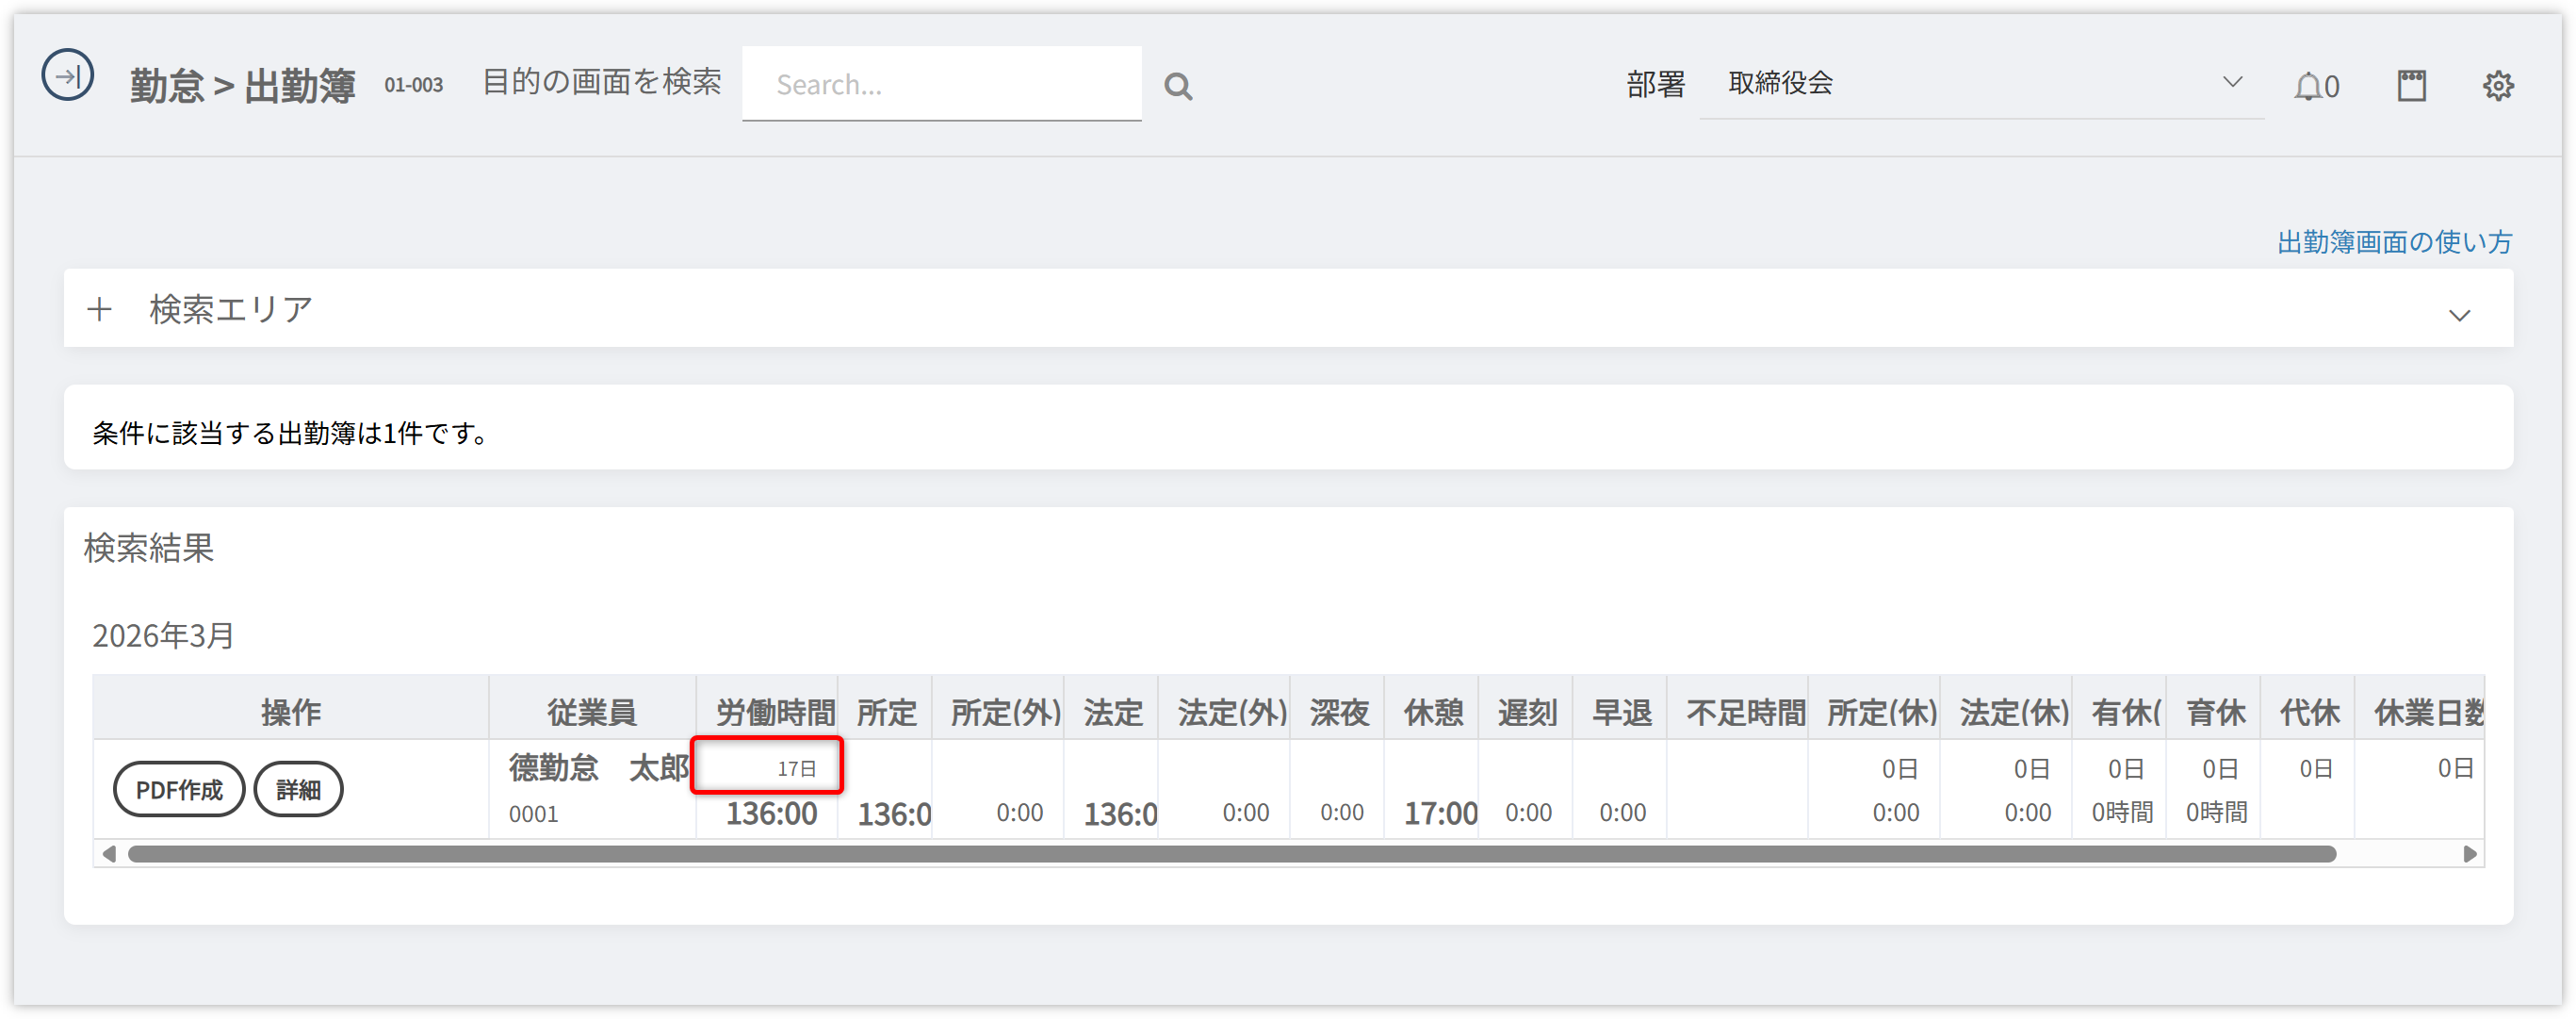Click into the Search... input field
Image resolution: width=2576 pixels, height=1019 pixels.
coord(941,85)
